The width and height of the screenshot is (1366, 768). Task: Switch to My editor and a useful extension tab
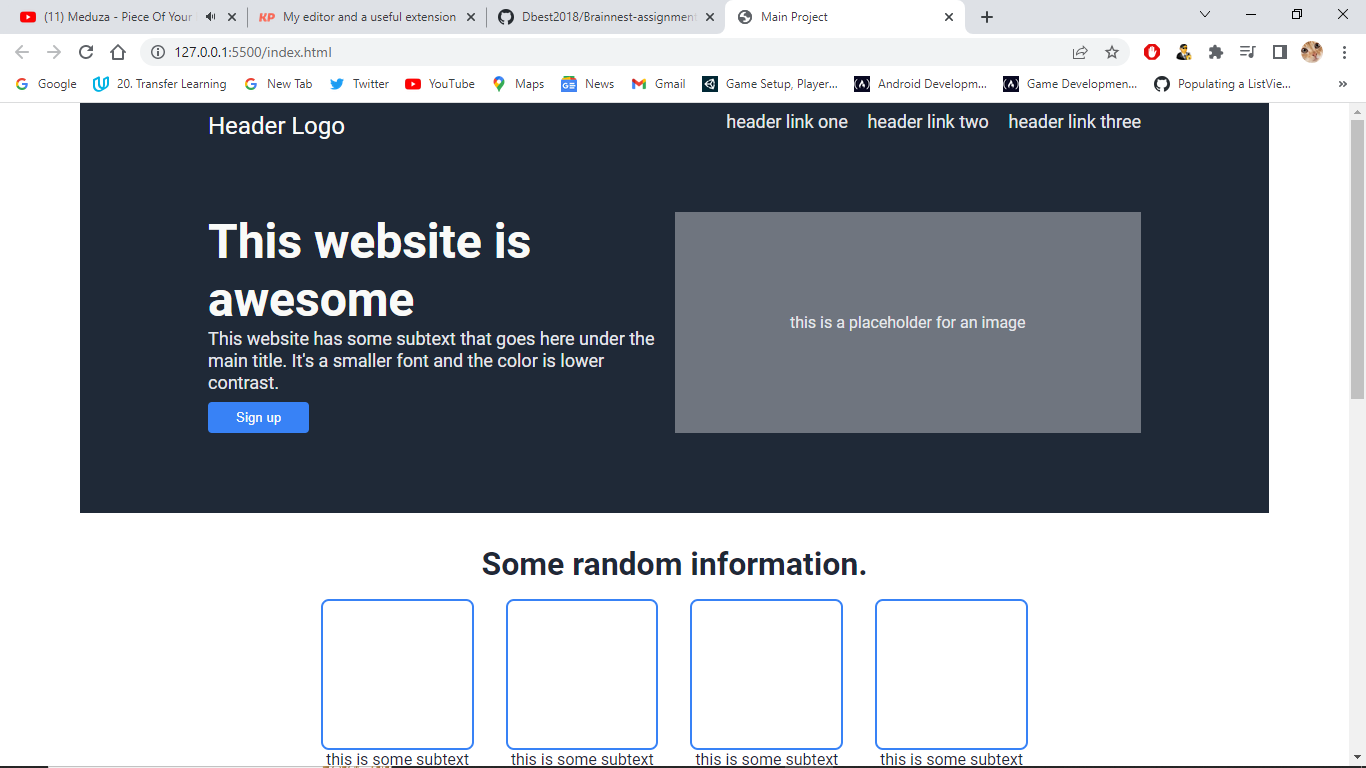point(367,17)
